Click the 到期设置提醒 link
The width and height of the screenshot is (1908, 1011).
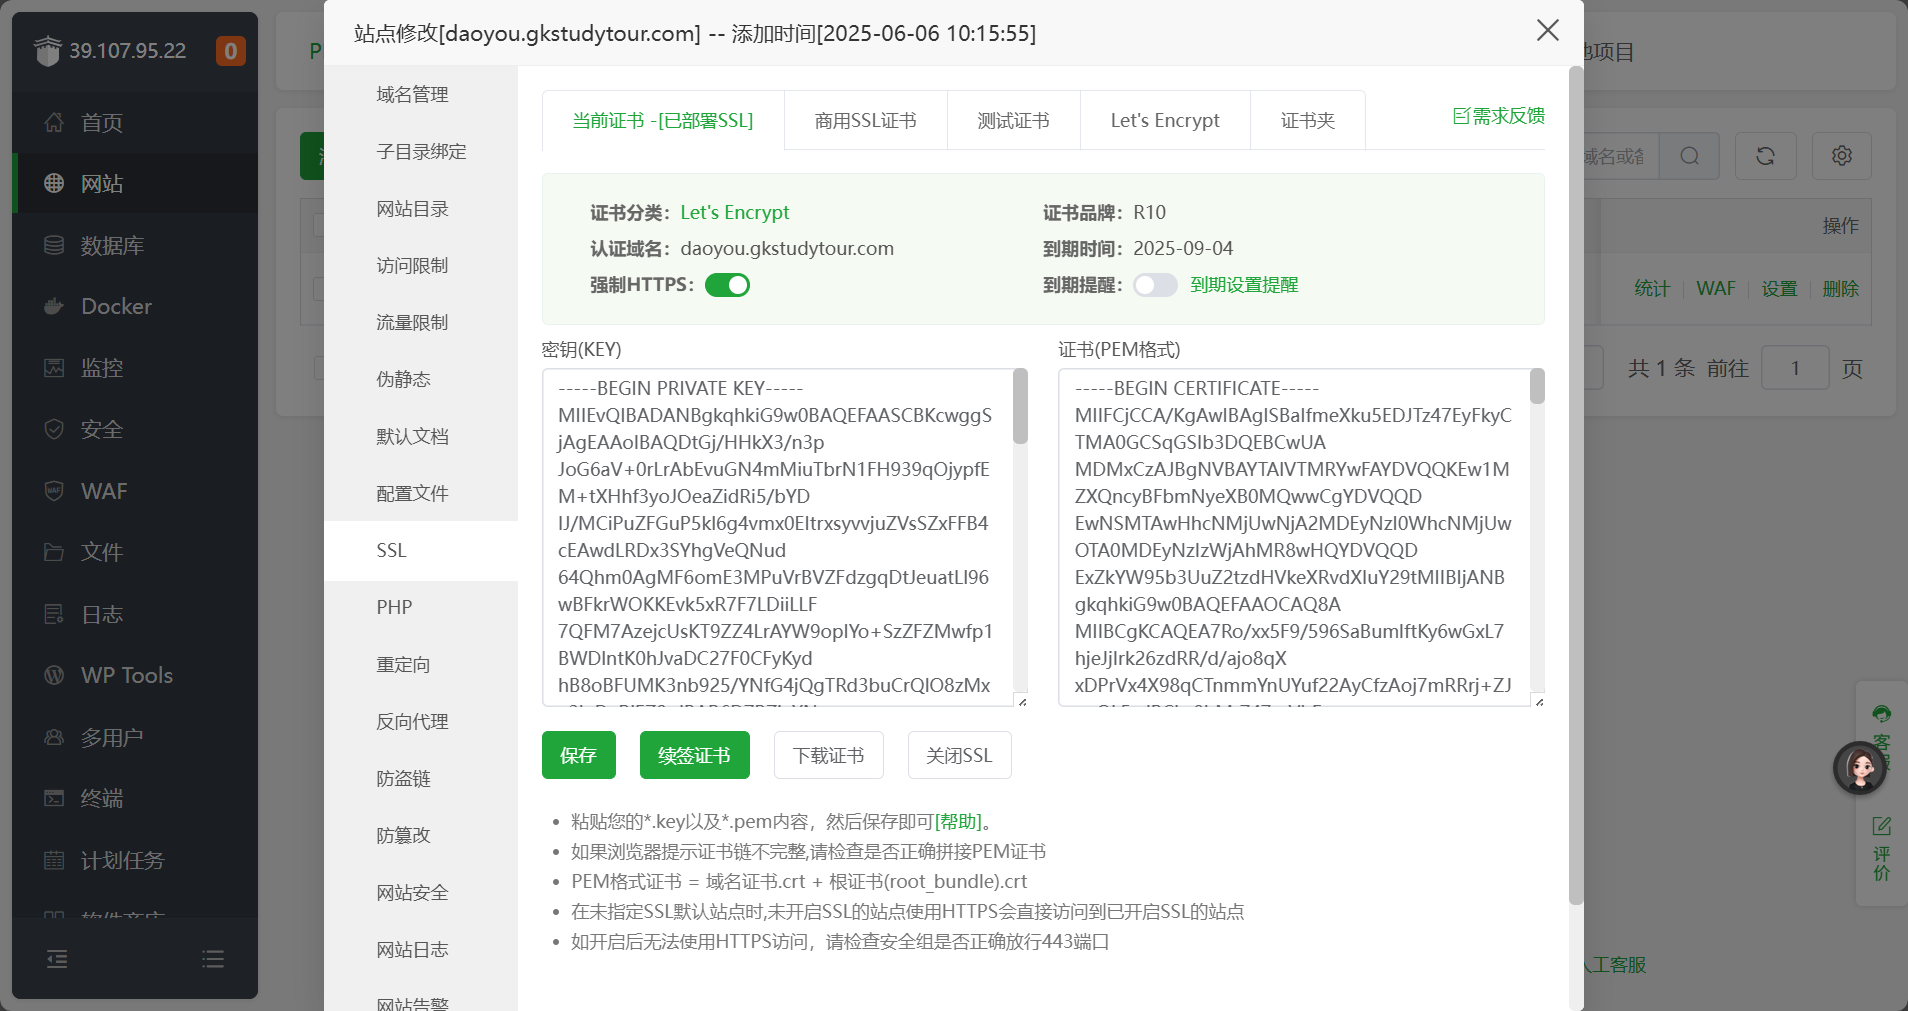pos(1244,285)
